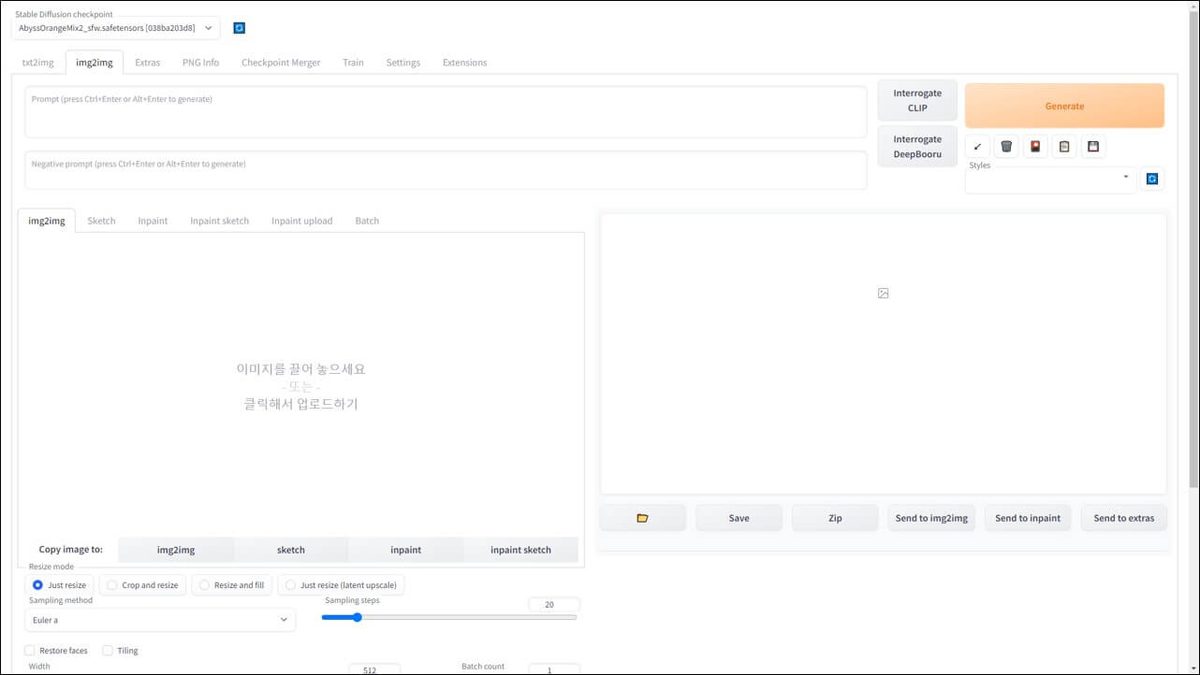Switch to the txt2img tab
Image resolution: width=1200 pixels, height=675 pixels.
click(38, 62)
